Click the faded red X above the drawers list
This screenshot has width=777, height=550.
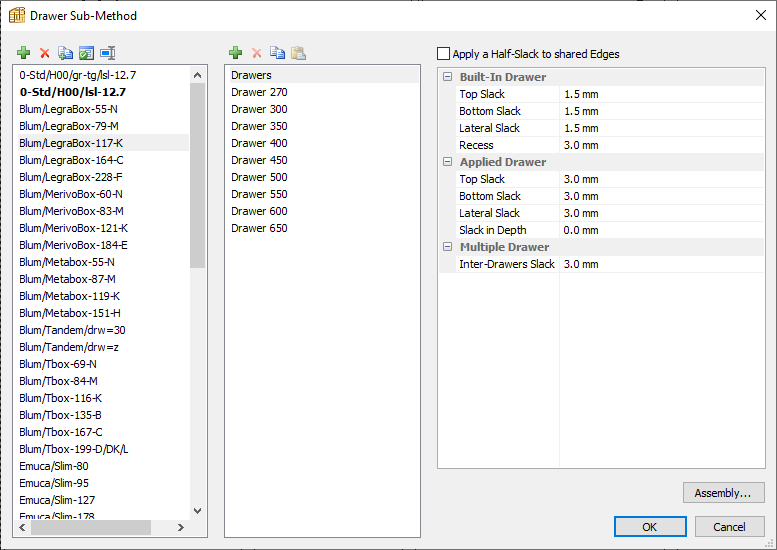coord(257,53)
